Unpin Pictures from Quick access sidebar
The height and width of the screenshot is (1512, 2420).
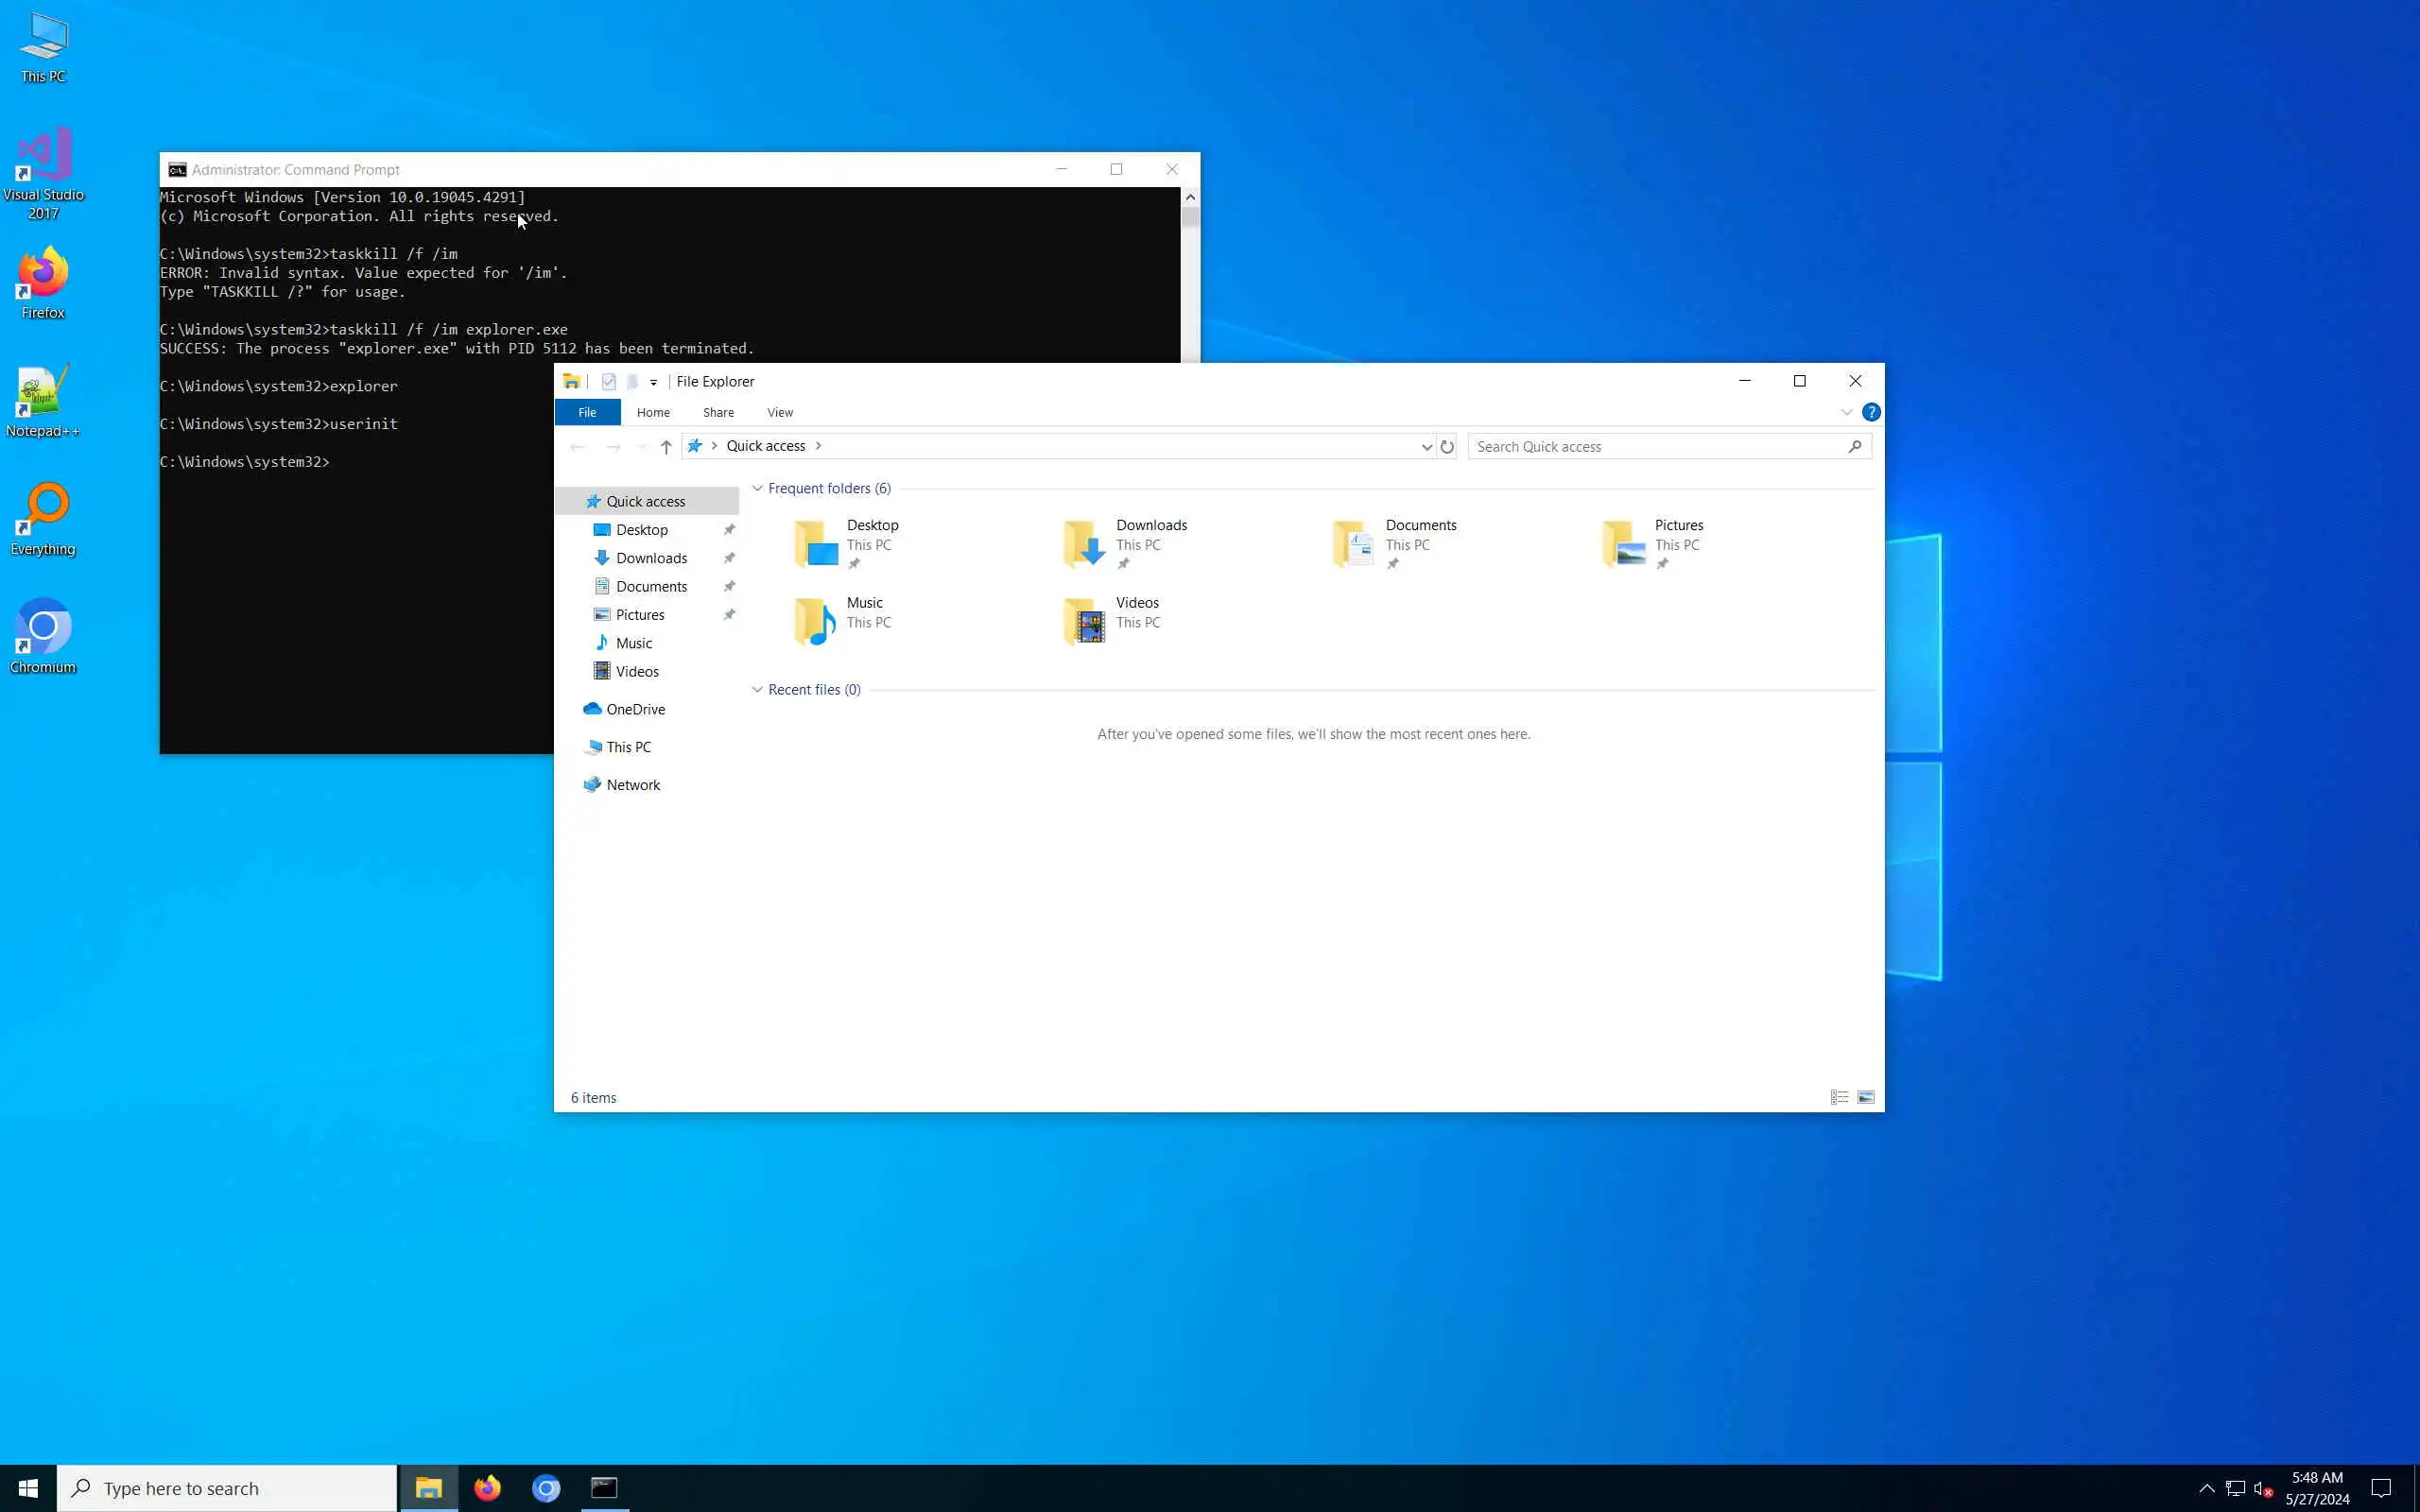[729, 615]
